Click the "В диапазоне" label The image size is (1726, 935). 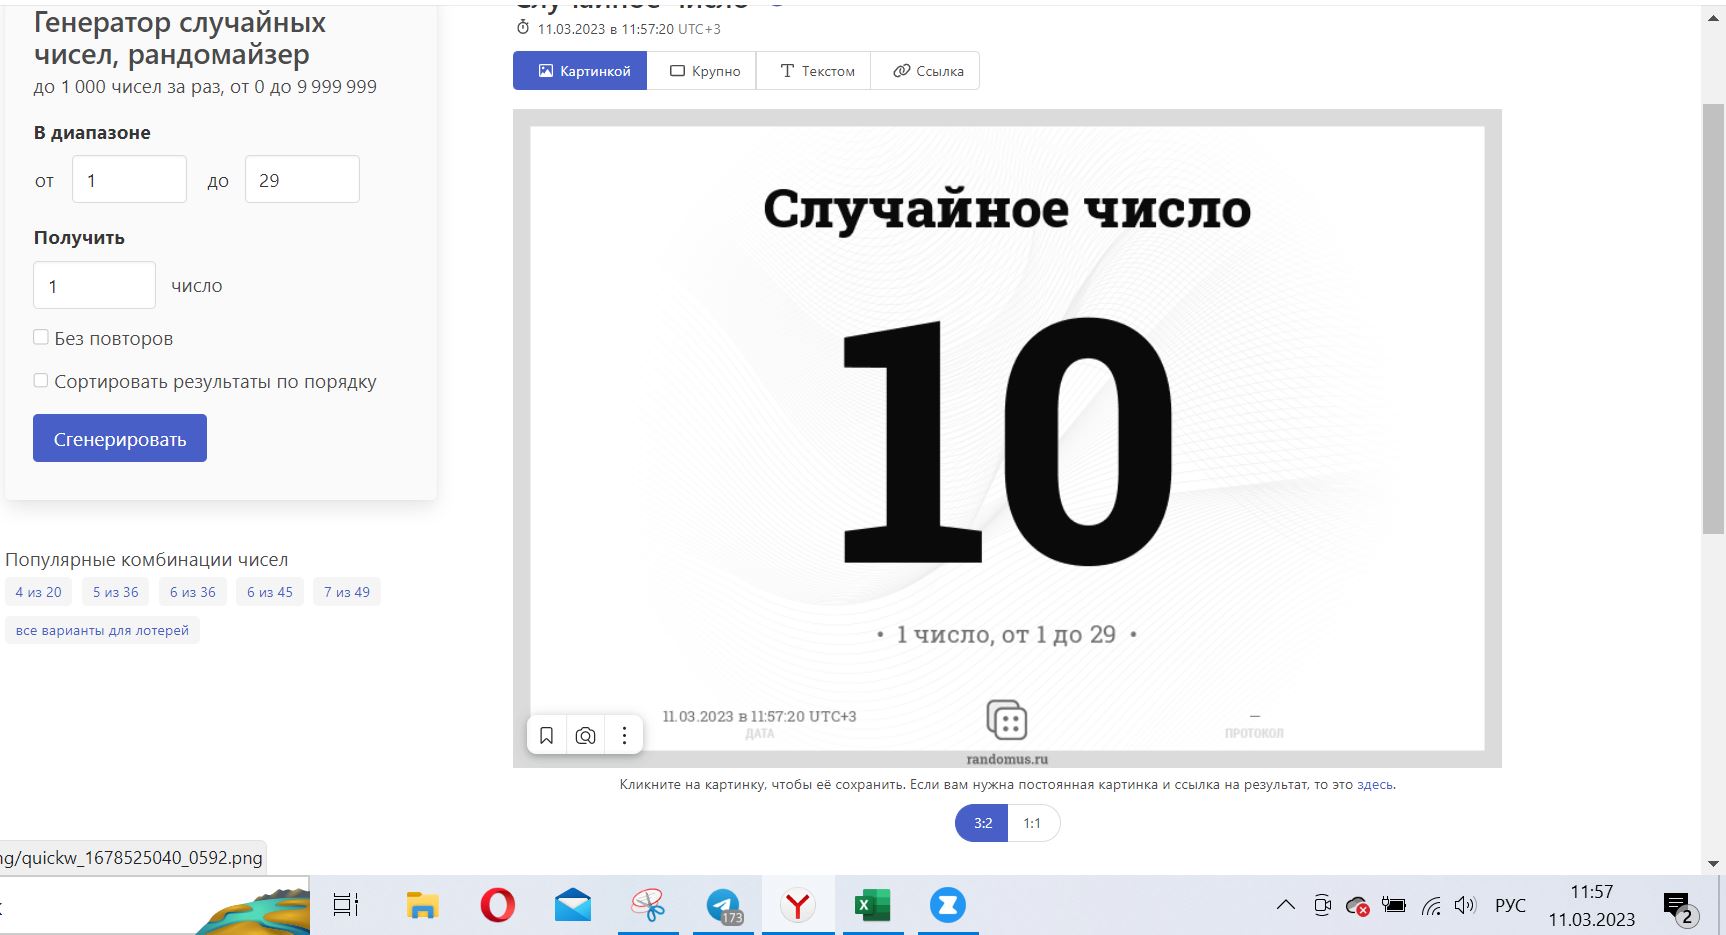pos(92,133)
